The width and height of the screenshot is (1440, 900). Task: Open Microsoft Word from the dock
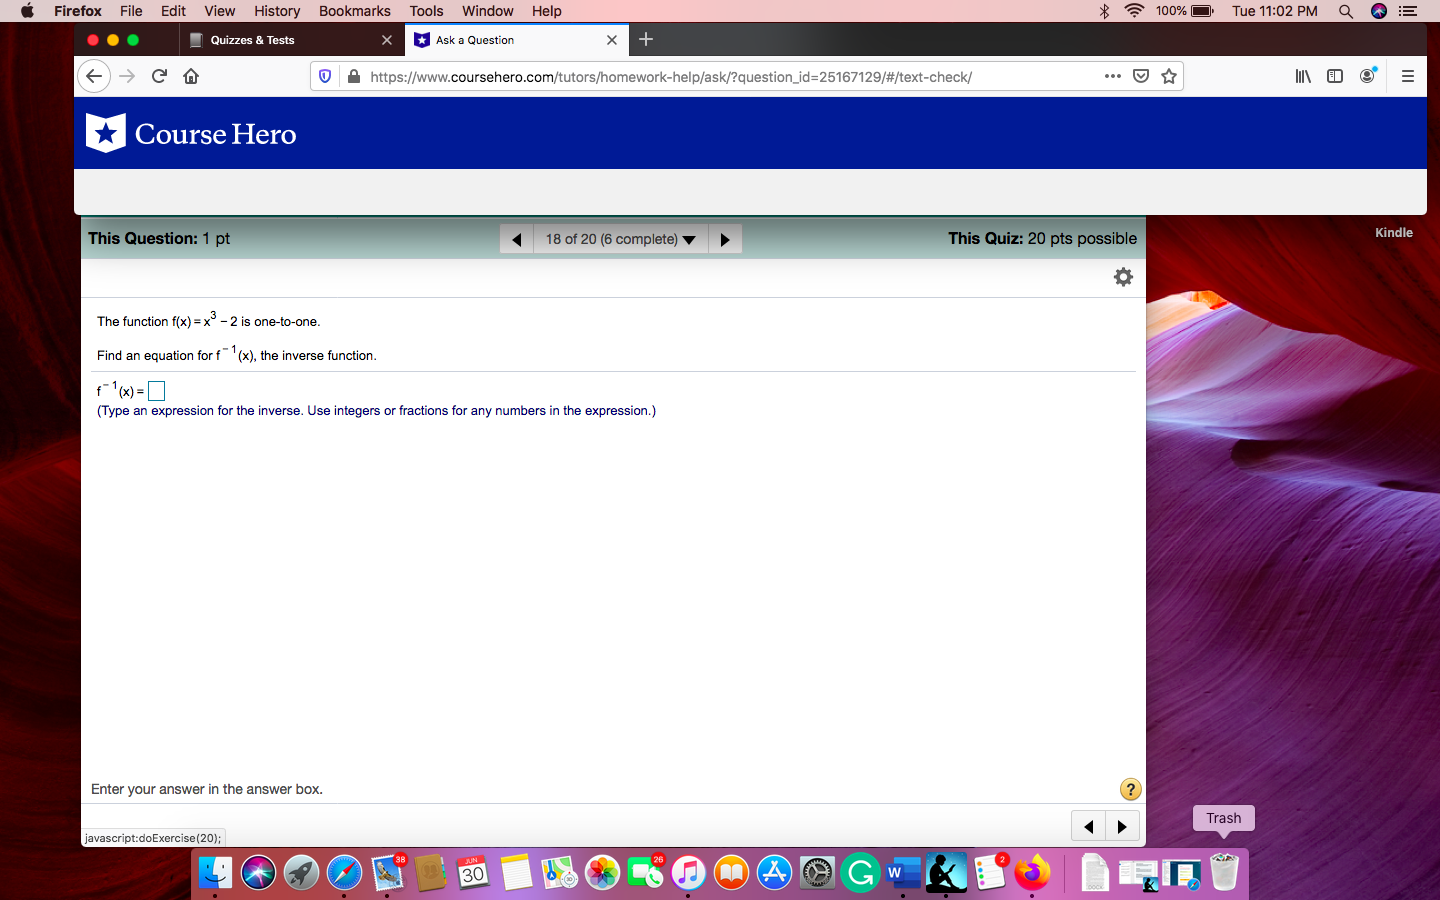pos(903,873)
